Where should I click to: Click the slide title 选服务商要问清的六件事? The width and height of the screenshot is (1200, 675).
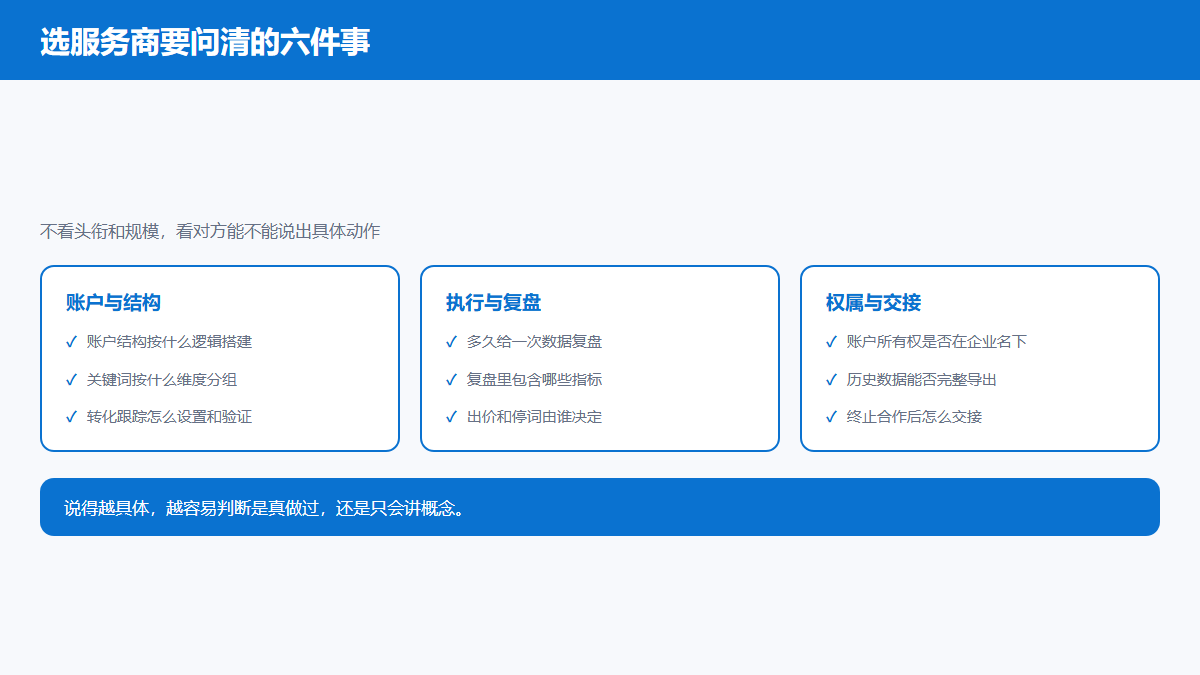click(205, 42)
